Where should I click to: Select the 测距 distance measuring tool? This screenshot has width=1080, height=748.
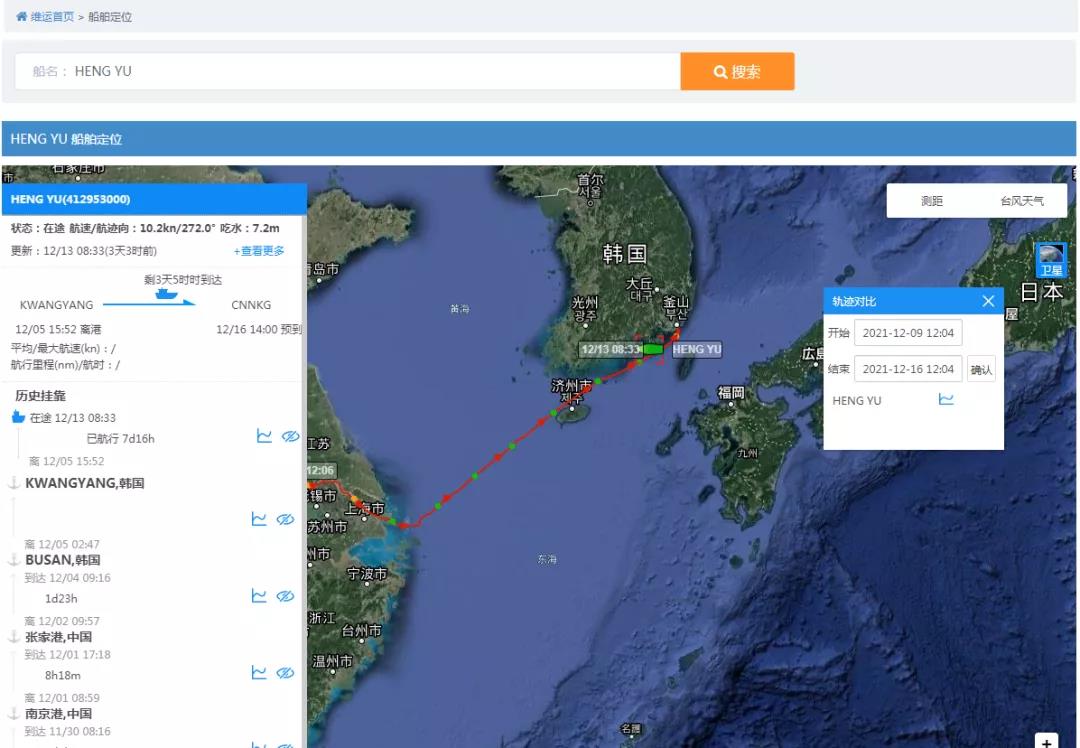[931, 201]
